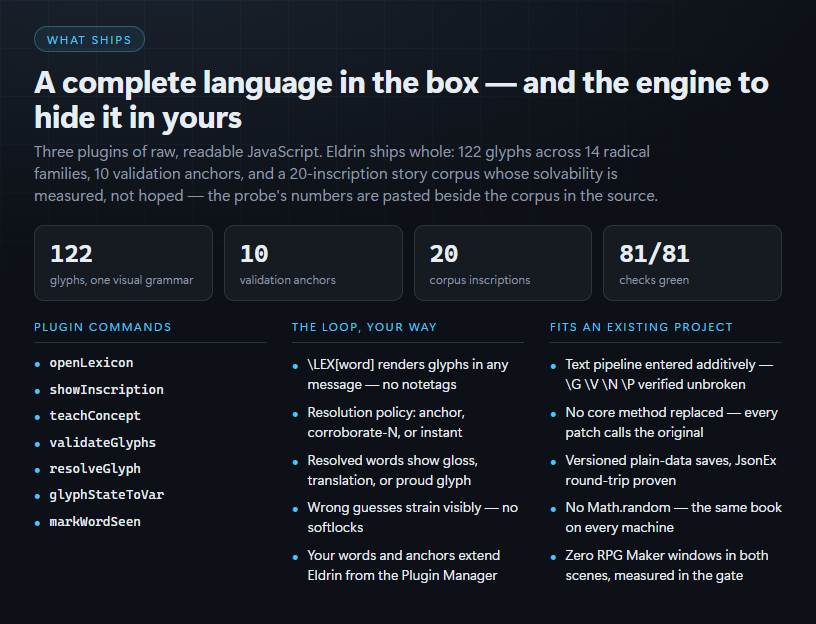
Task: Click the openLexicon command
Action: [x=91, y=363]
